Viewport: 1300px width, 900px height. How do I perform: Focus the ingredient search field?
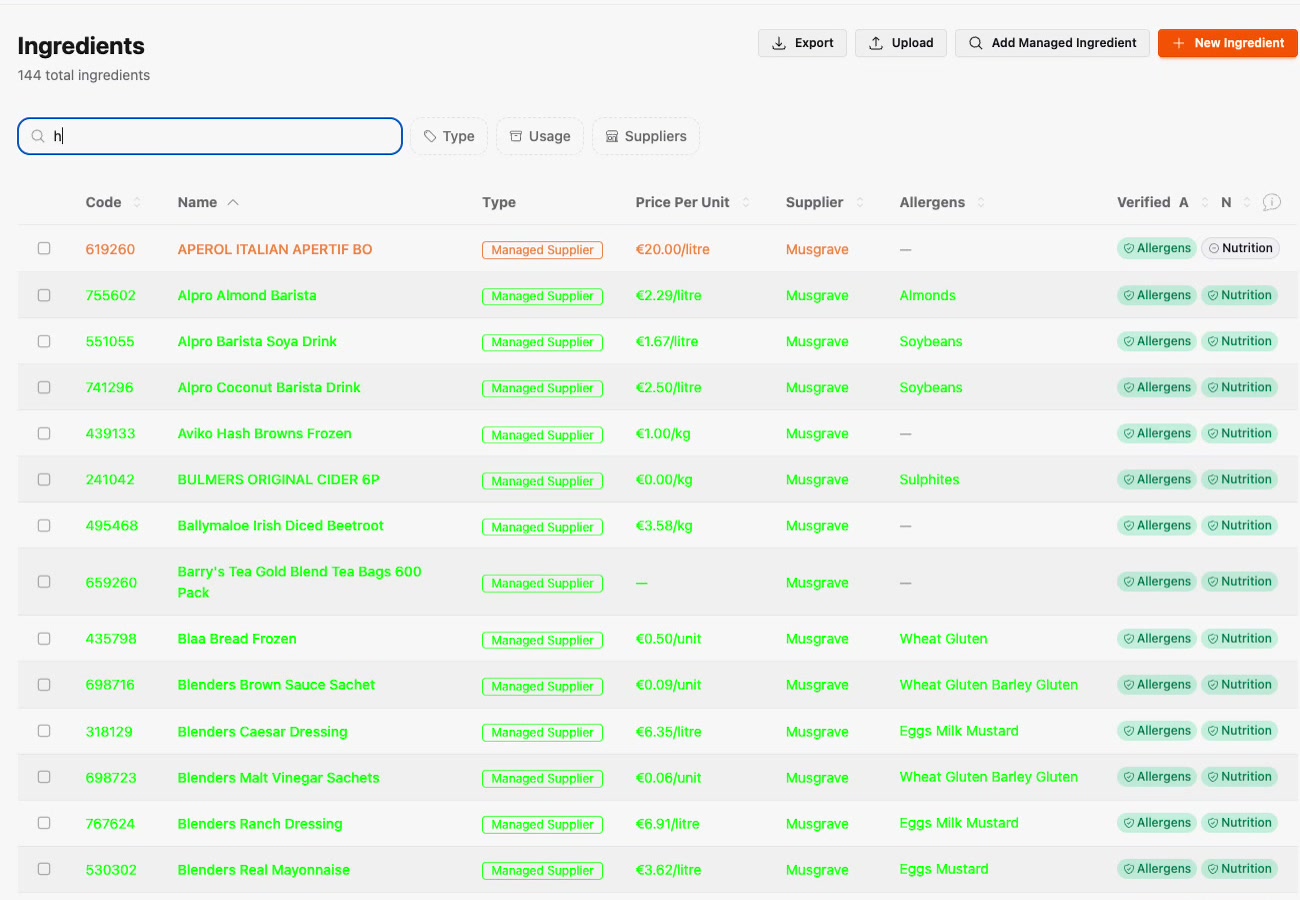tap(210, 136)
